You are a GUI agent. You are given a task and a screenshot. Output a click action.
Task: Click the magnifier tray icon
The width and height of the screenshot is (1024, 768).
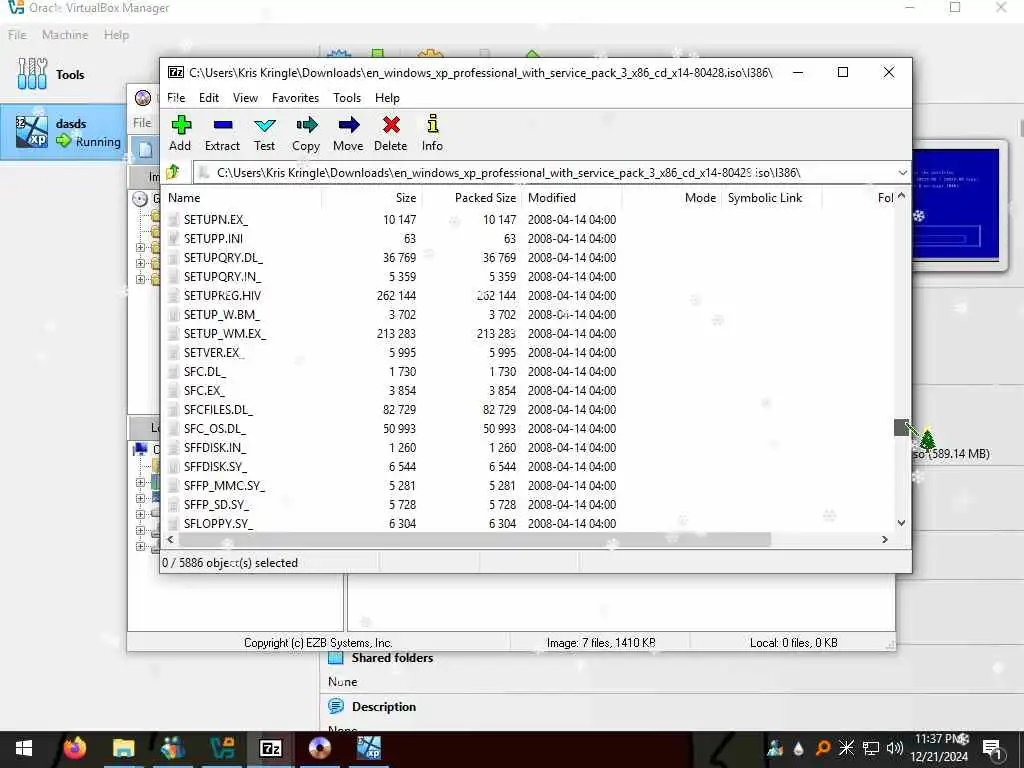point(823,748)
